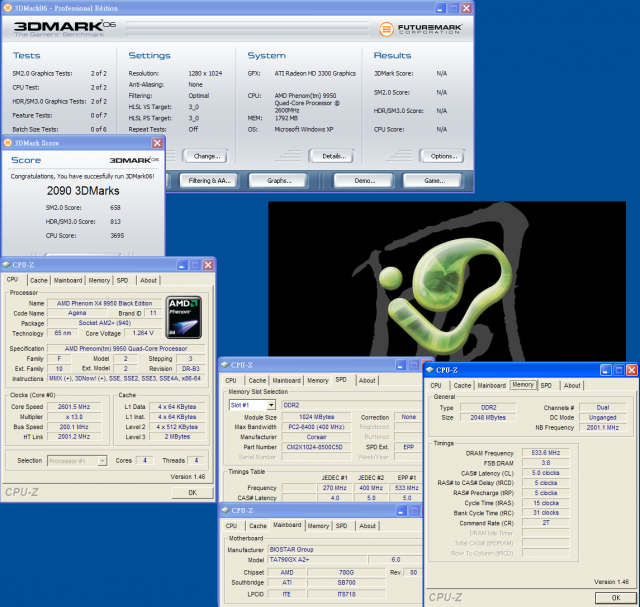Viewport: 640px width, 607px height.
Task: Minimize the CPU-Z CPU tab window
Action: (182, 265)
